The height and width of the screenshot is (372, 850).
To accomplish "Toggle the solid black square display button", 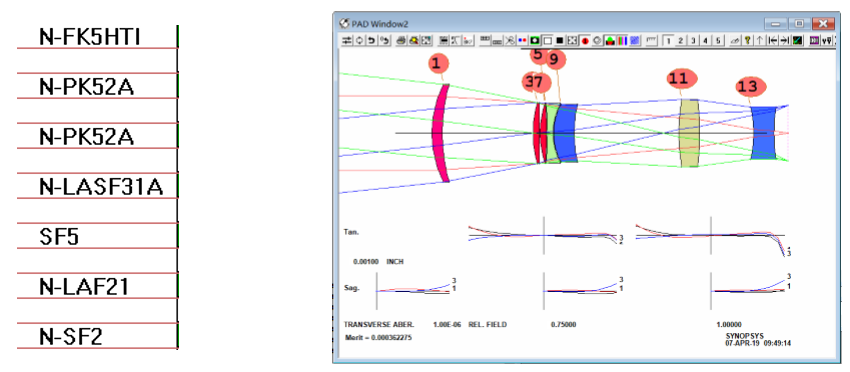I will coord(559,40).
